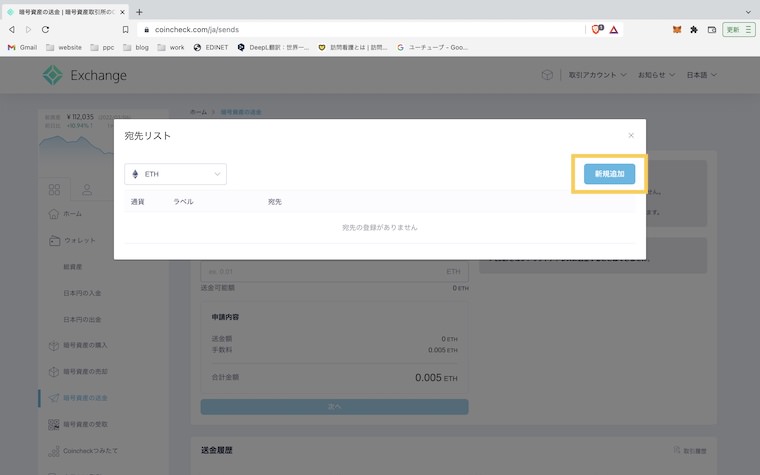Screen dimensions: 760x475
Task: Click the DeepL翻訳 bookmark
Action: coord(273,47)
